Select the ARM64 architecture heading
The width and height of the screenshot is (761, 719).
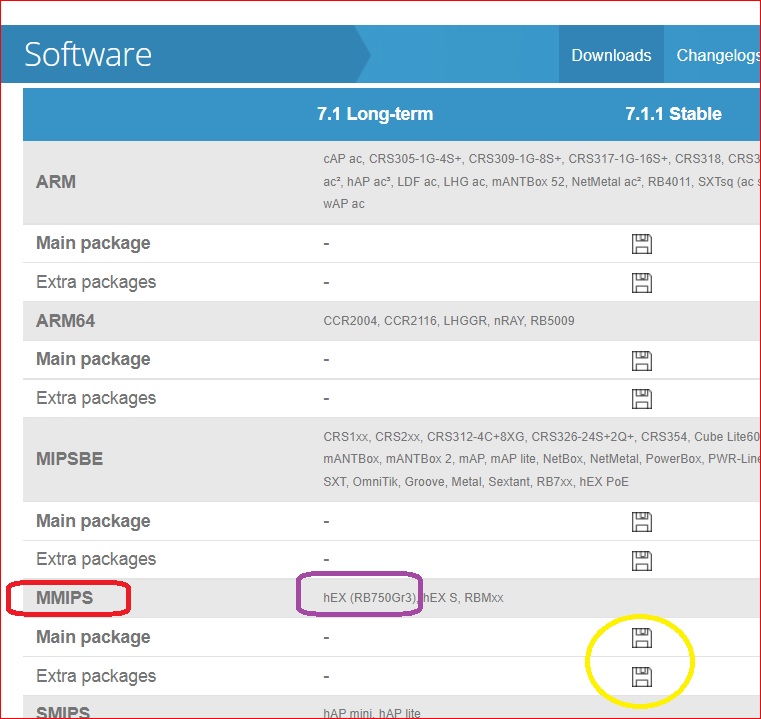(x=66, y=320)
